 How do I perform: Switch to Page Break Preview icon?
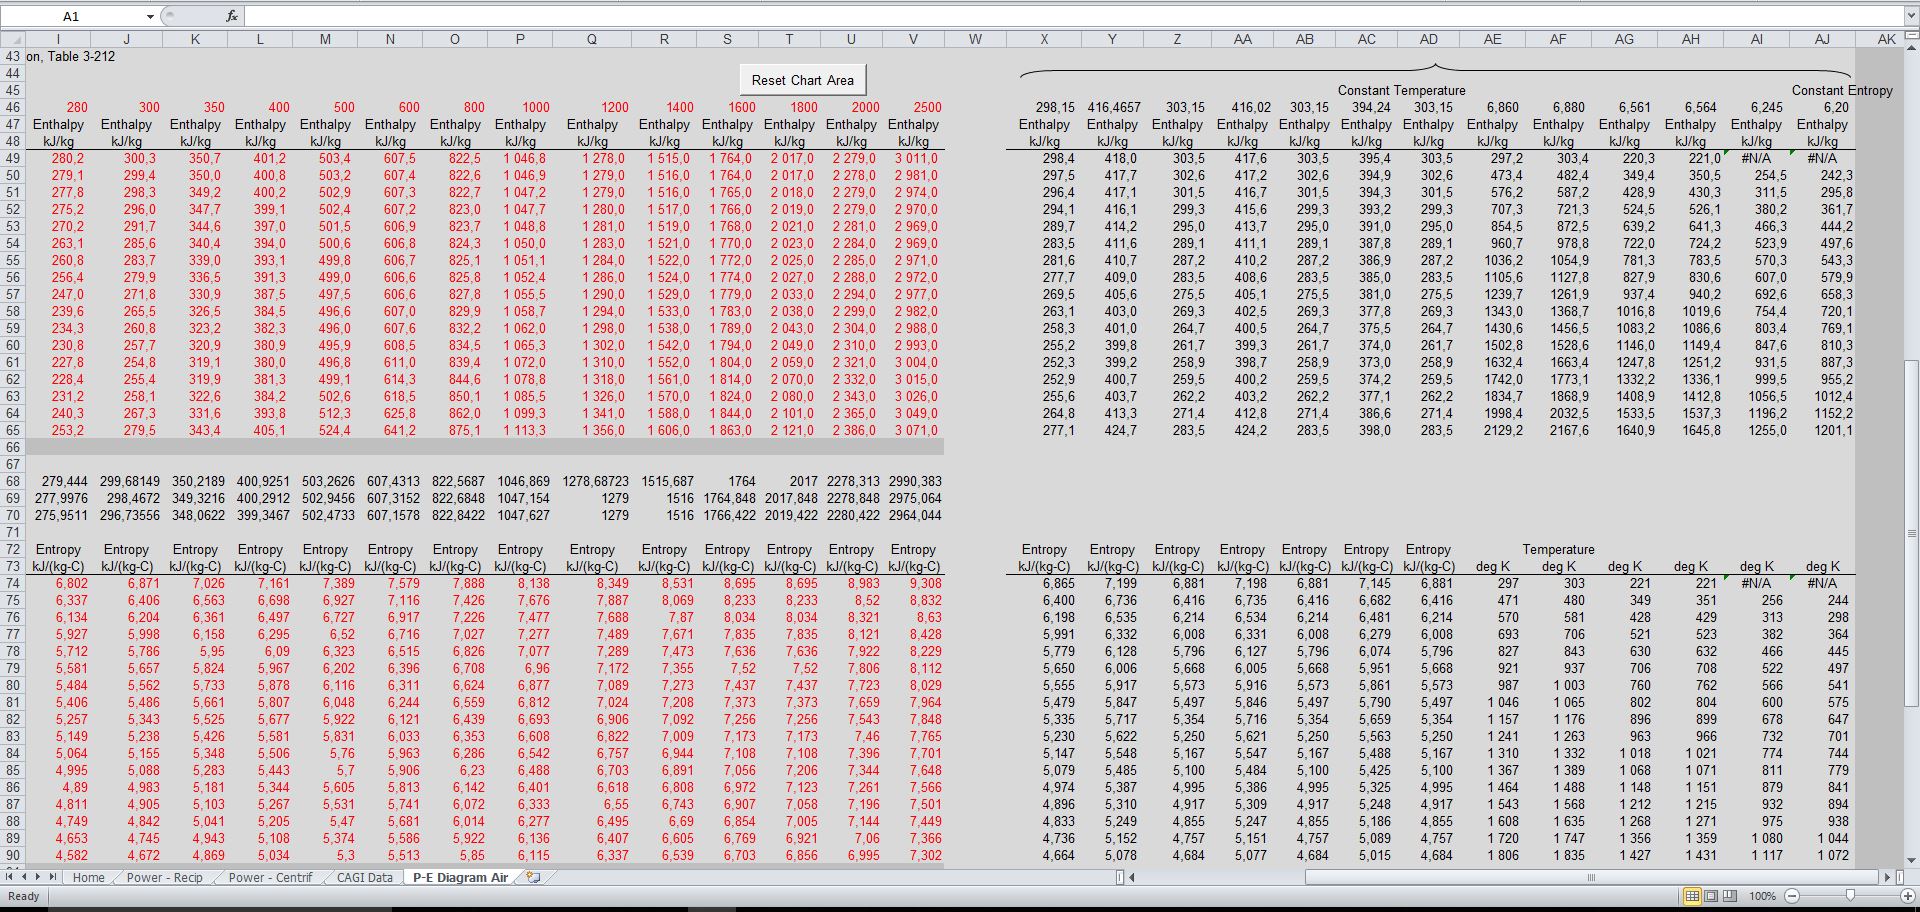pos(1730,896)
